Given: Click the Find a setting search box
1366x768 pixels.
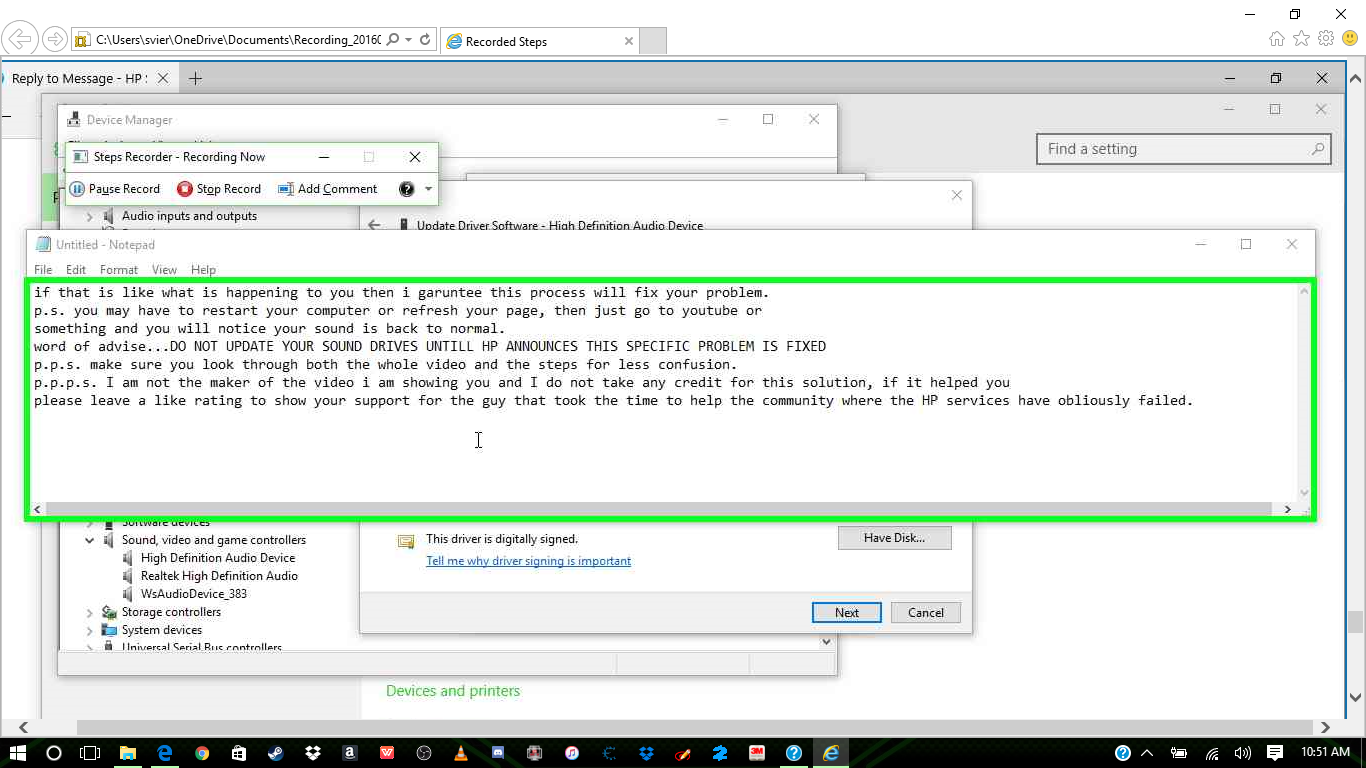Looking at the screenshot, I should 1184,149.
